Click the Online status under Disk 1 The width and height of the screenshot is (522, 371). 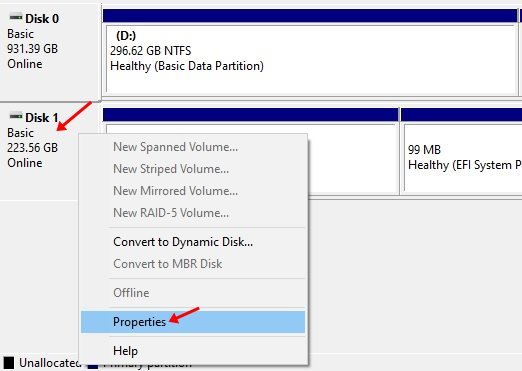(x=25, y=163)
